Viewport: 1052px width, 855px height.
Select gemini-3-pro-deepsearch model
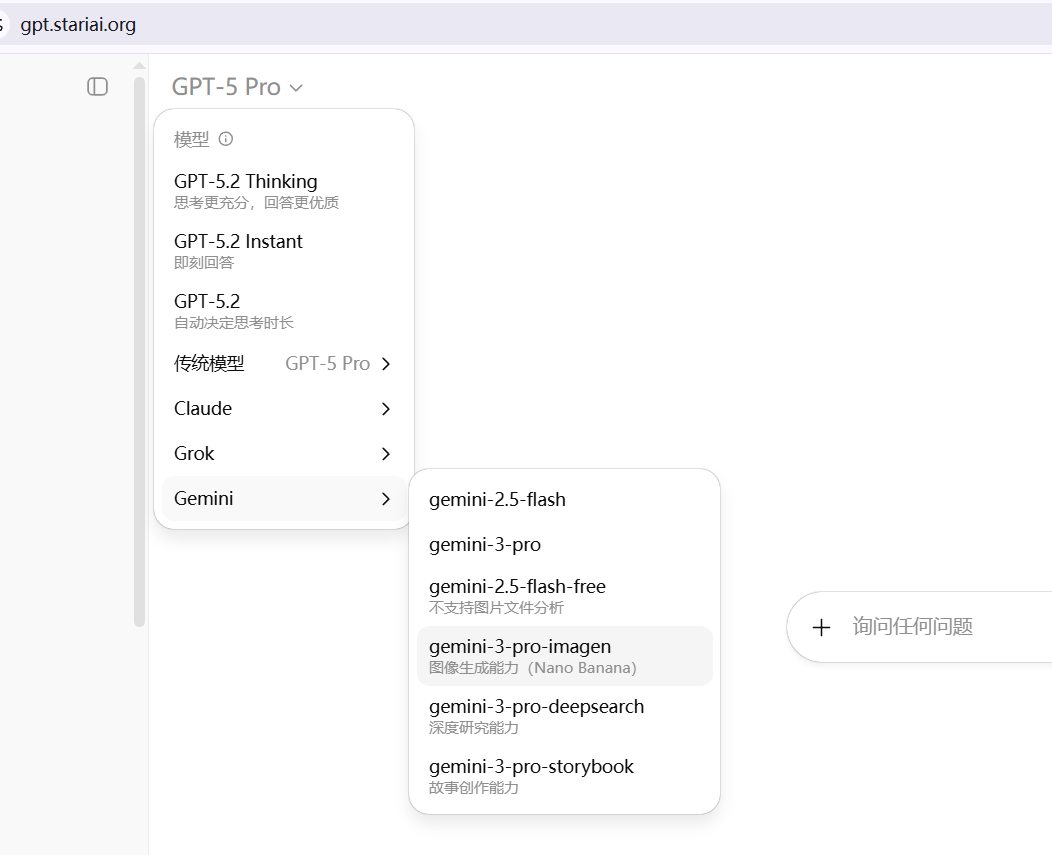pos(536,716)
